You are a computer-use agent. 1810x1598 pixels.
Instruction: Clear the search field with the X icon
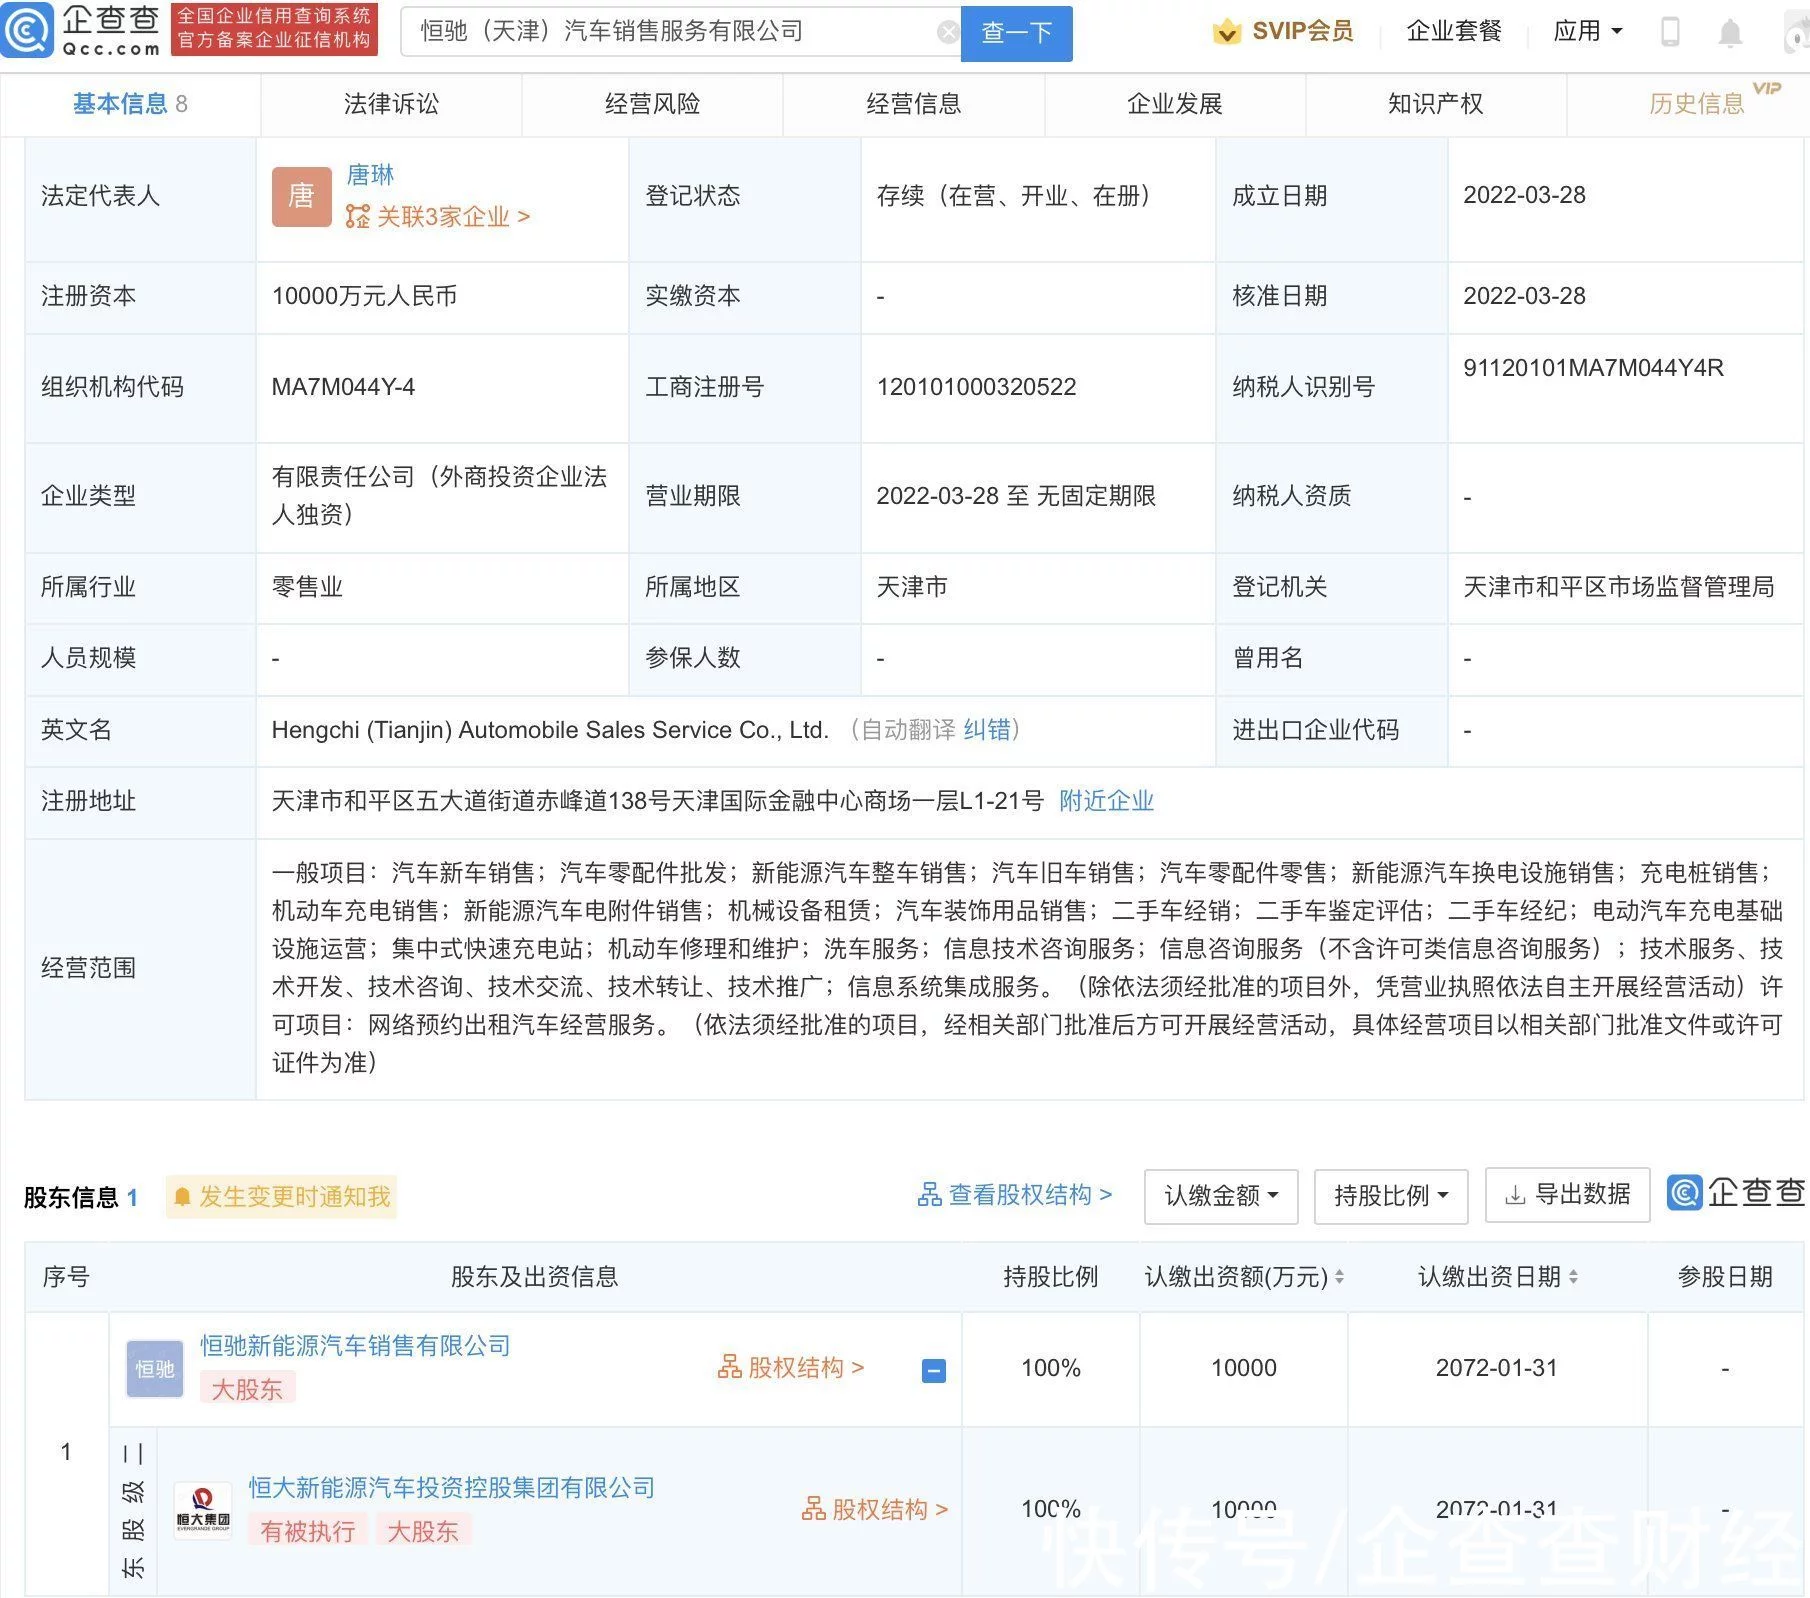pos(948,33)
